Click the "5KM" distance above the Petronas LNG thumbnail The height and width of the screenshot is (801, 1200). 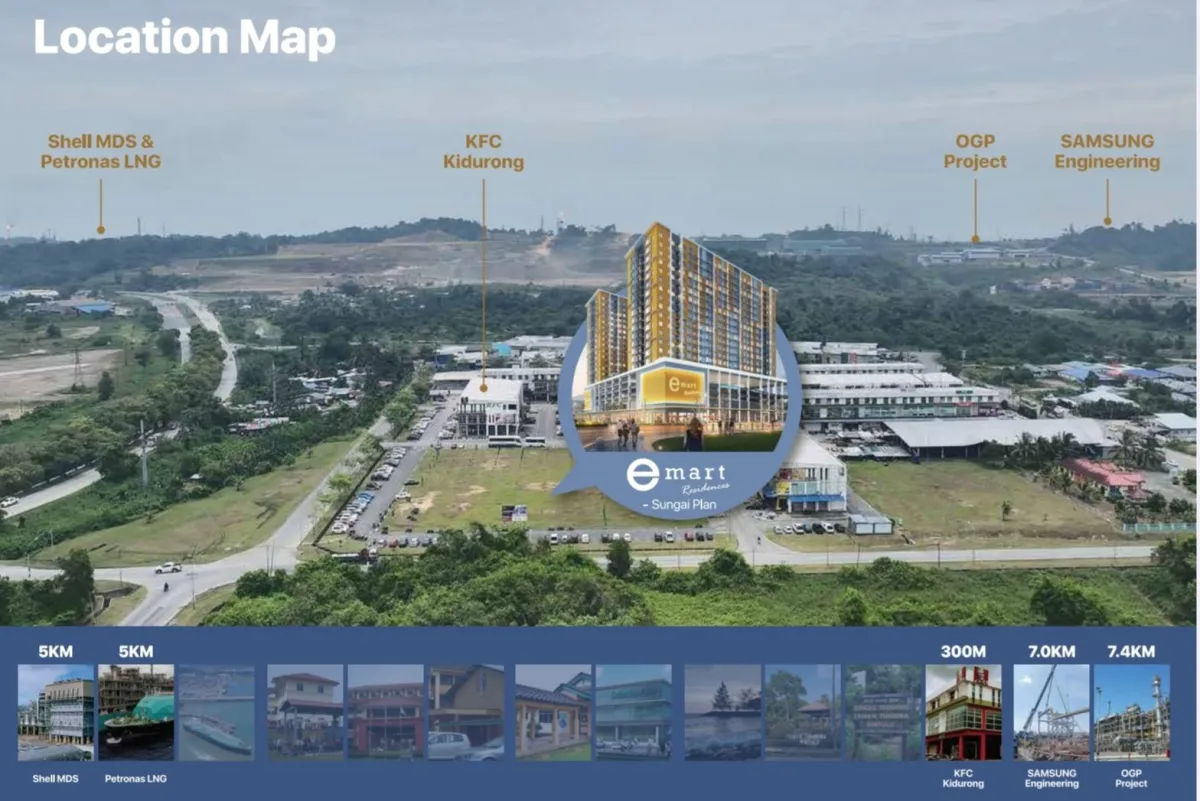[136, 651]
